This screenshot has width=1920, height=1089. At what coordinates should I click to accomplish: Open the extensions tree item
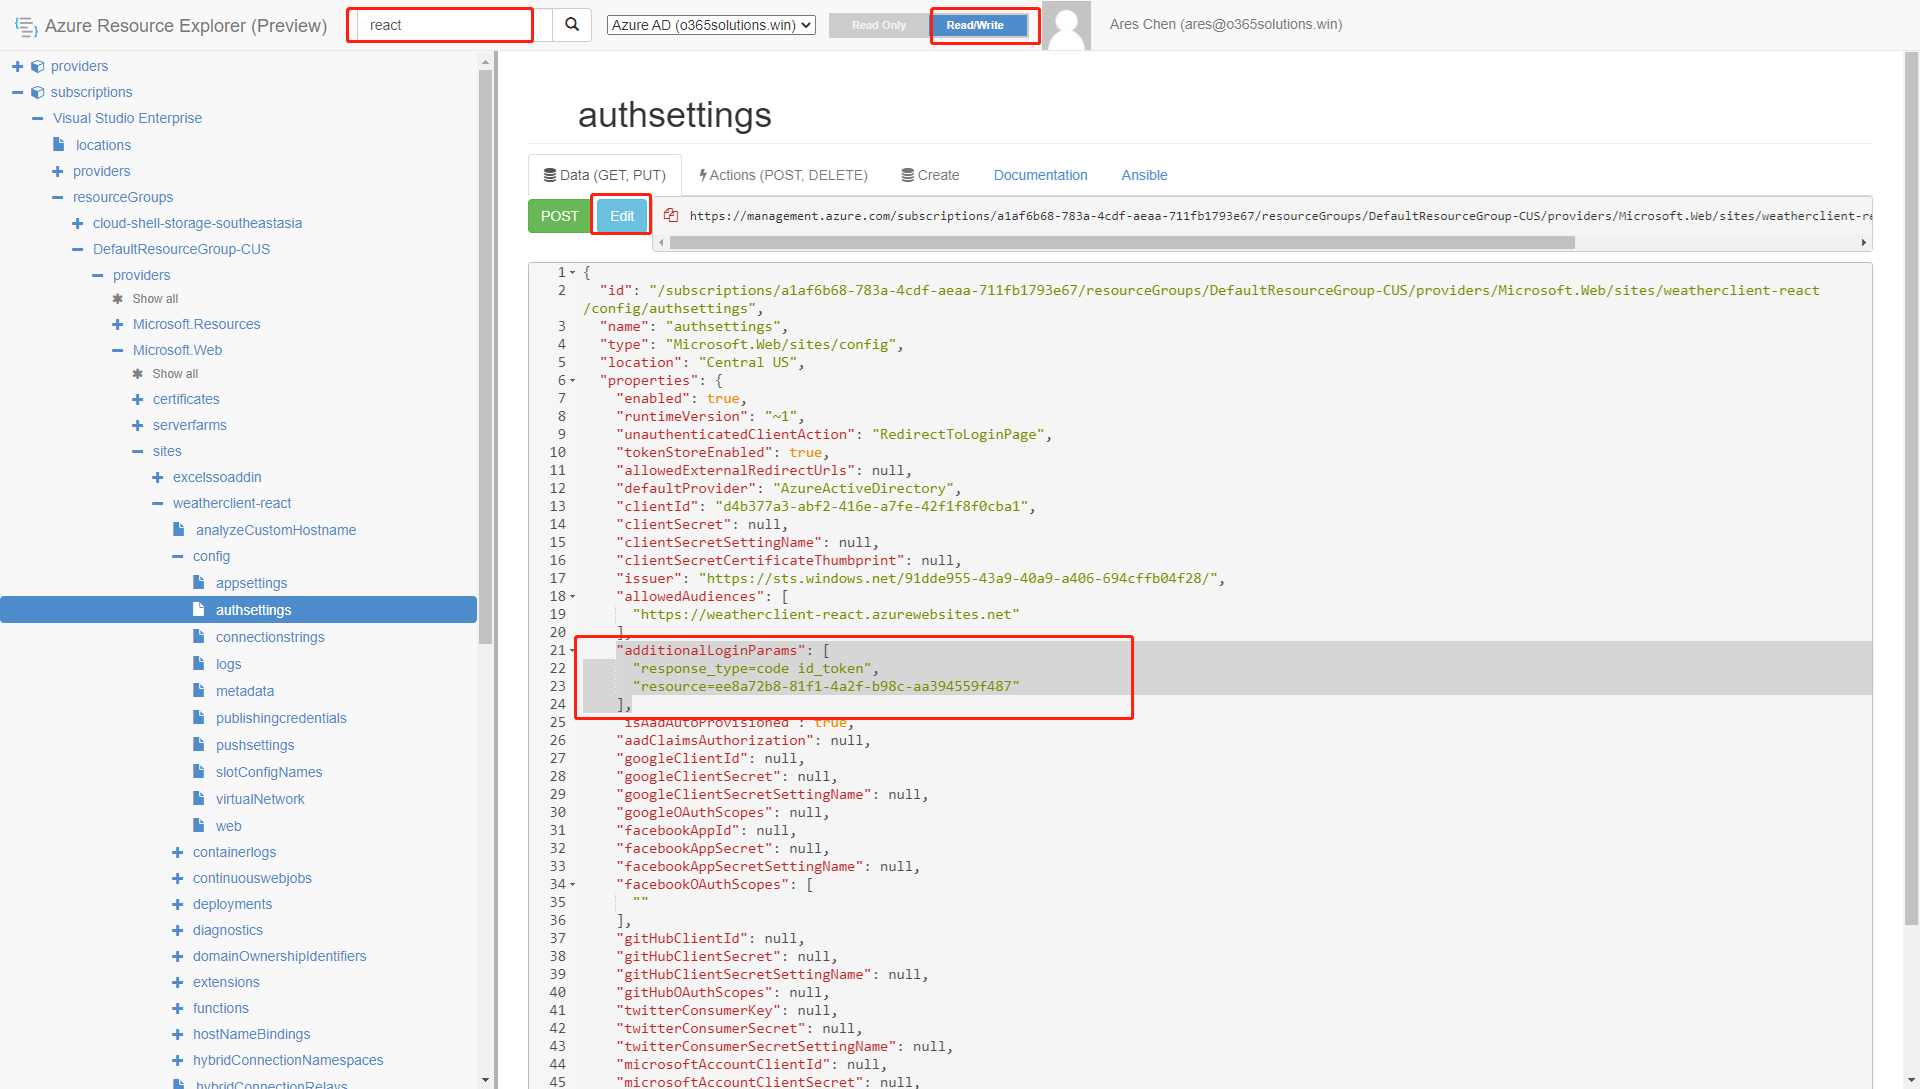point(226,982)
